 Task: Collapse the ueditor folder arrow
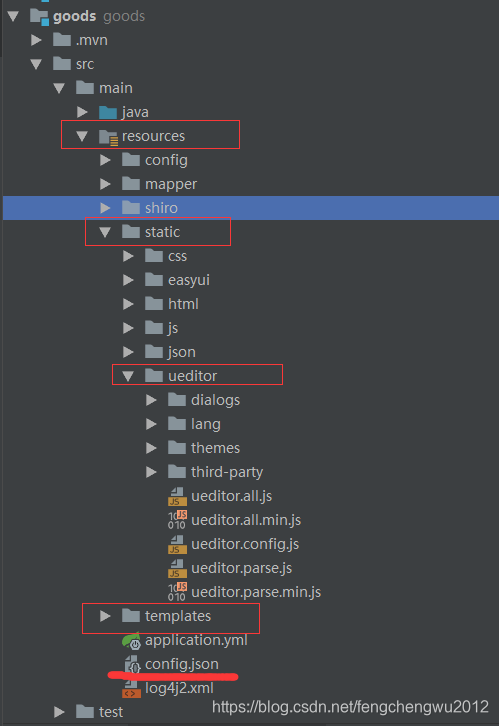pos(128,376)
